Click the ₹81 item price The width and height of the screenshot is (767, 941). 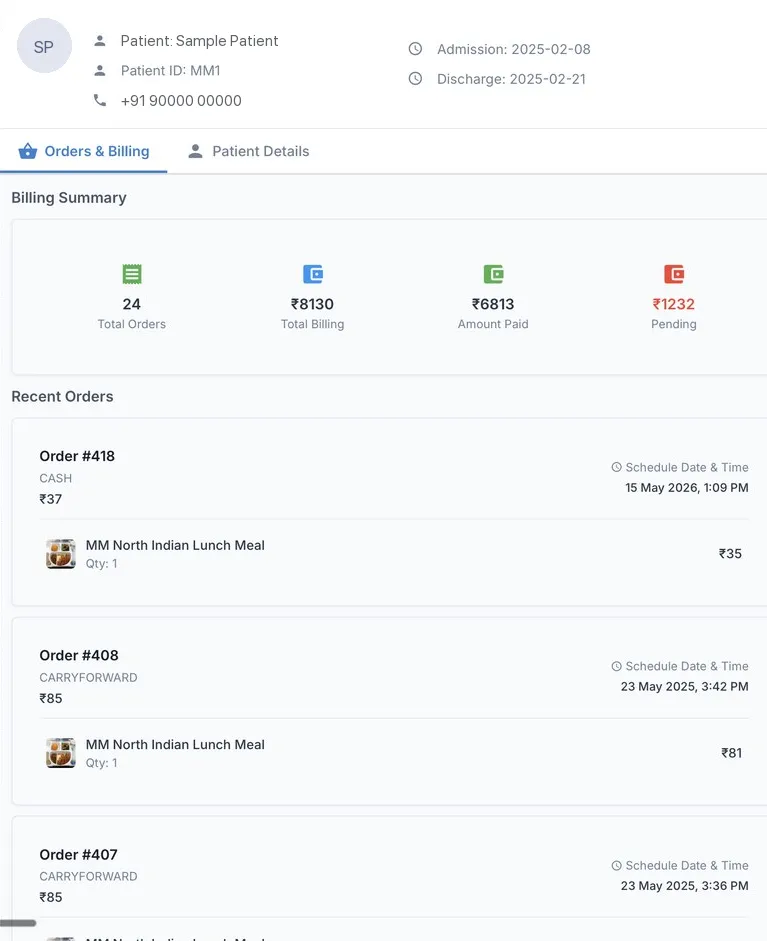click(732, 753)
